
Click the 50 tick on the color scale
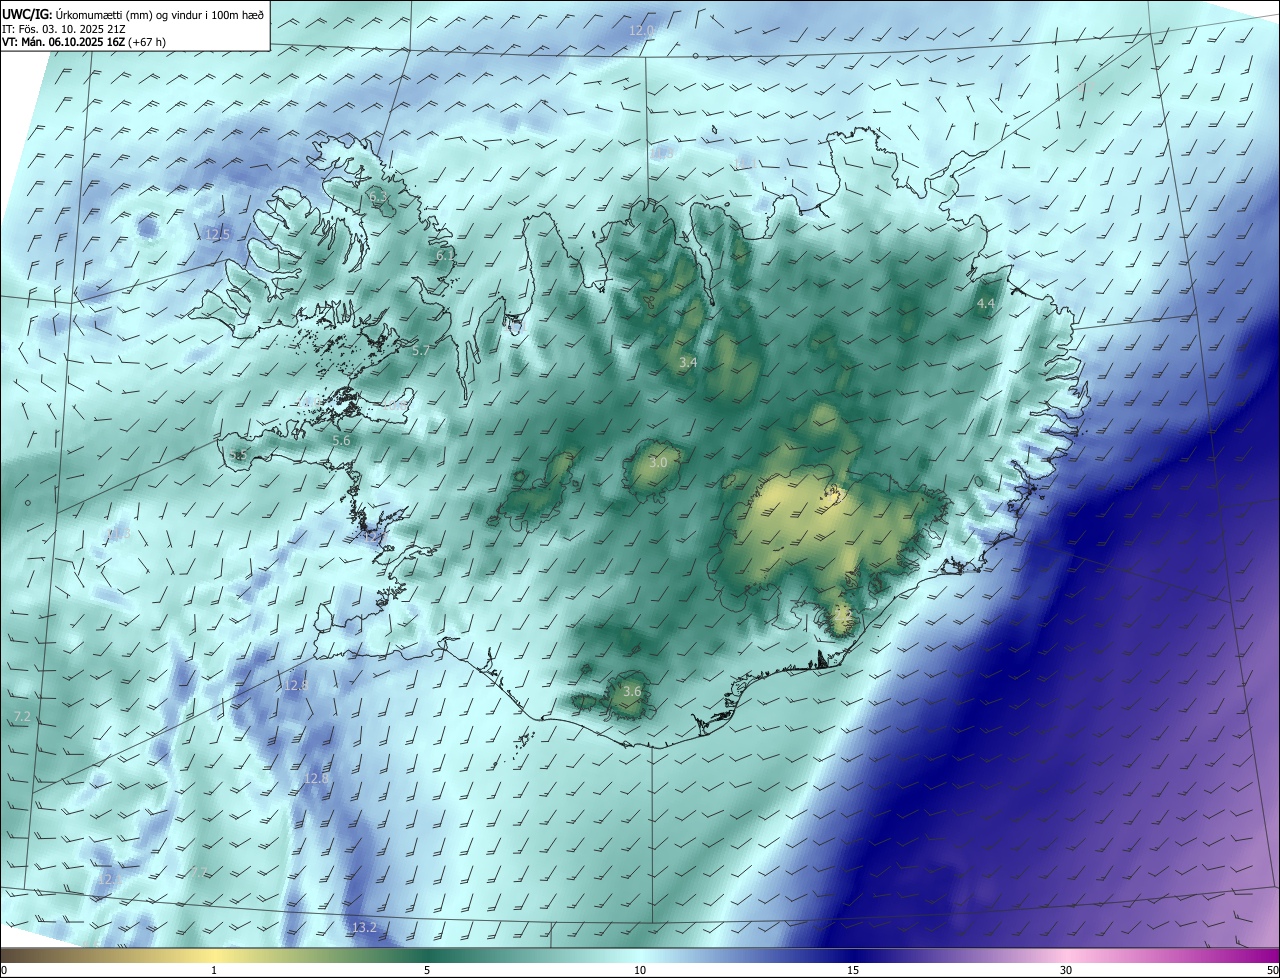coord(1272,970)
